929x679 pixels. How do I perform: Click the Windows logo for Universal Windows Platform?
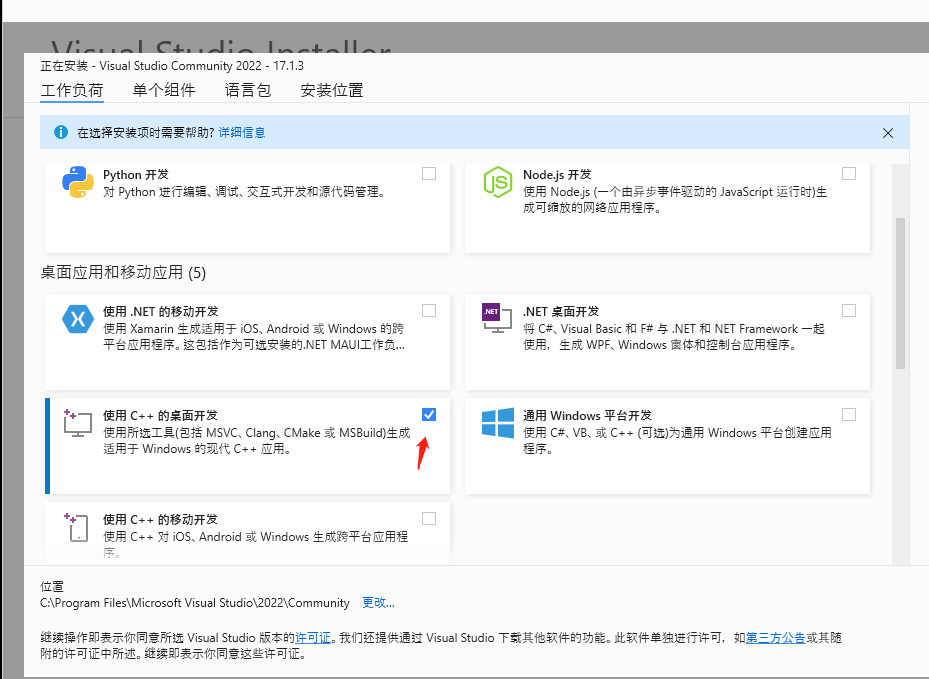click(498, 423)
